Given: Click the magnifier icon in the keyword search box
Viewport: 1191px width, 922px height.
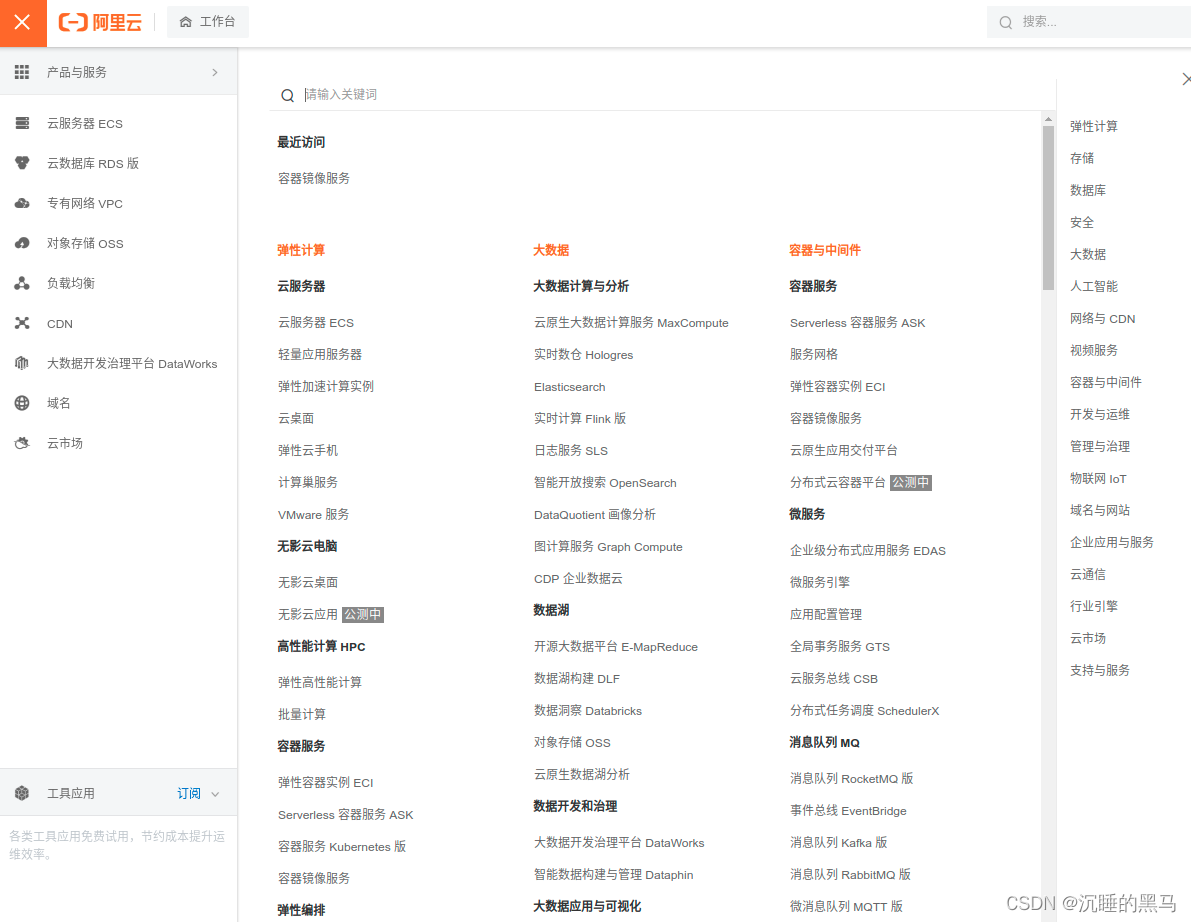Looking at the screenshot, I should click(287, 95).
